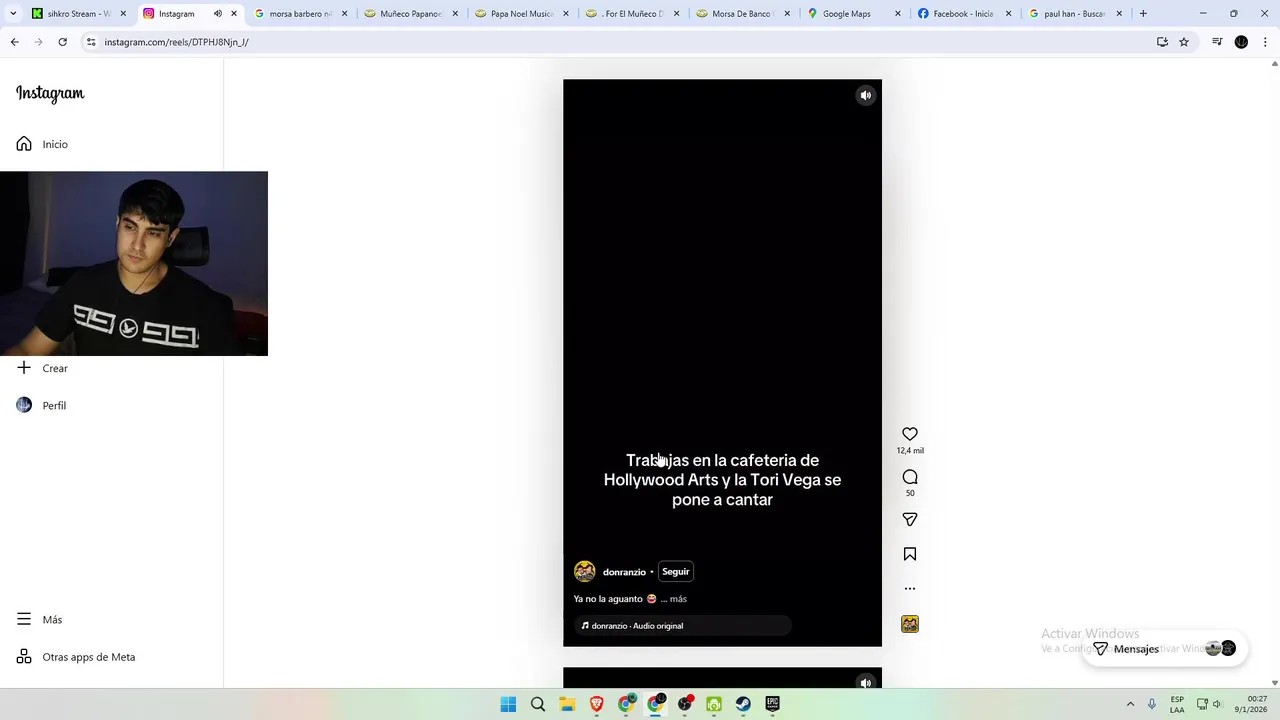Screen dimensions: 1280x720
Task: Open comments on the donranzio reel
Action: pyautogui.click(x=909, y=477)
